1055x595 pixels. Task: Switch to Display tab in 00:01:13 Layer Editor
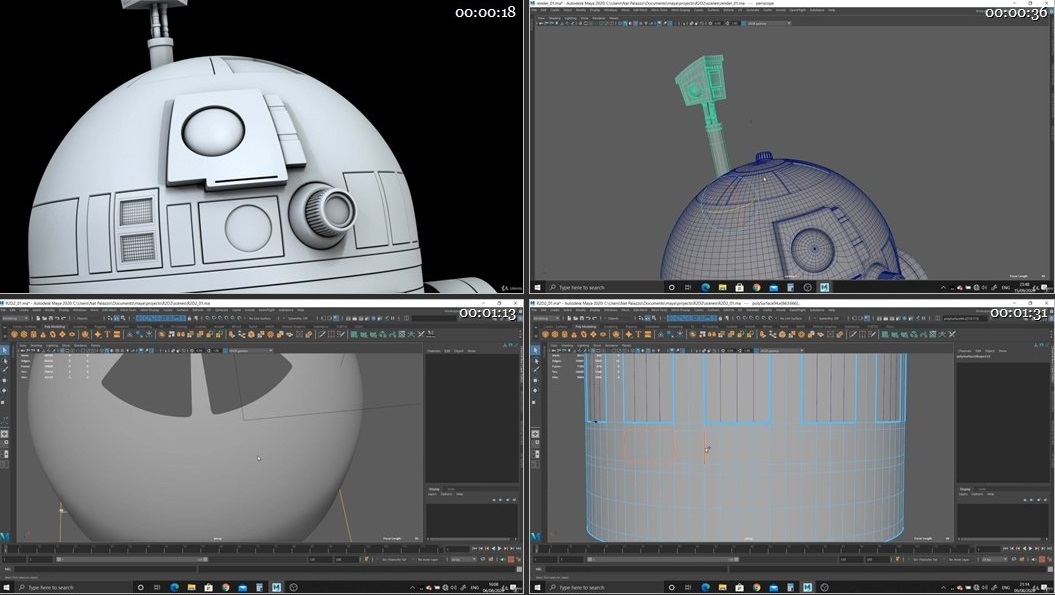(434, 489)
